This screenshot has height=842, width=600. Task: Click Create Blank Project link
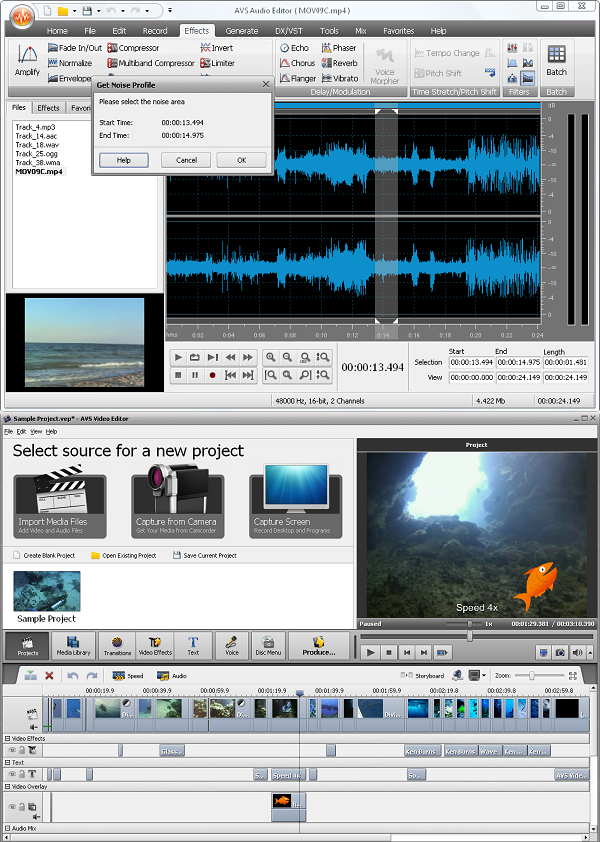pyautogui.click(x=44, y=555)
